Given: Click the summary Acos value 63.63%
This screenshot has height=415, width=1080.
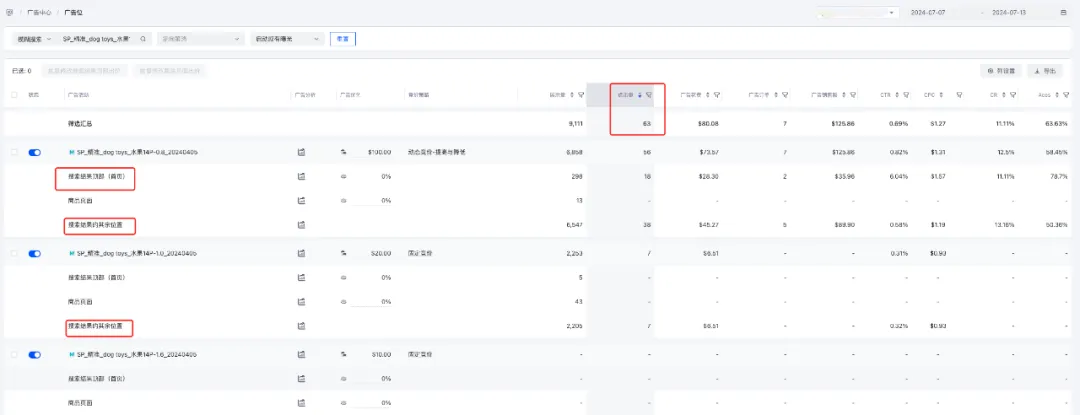Looking at the screenshot, I should click(1058, 124).
